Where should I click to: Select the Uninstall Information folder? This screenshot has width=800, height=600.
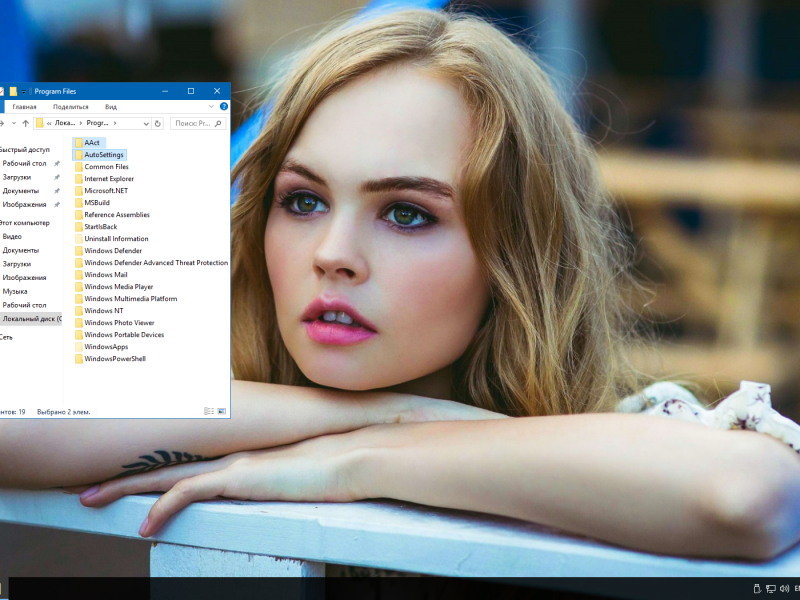(116, 239)
